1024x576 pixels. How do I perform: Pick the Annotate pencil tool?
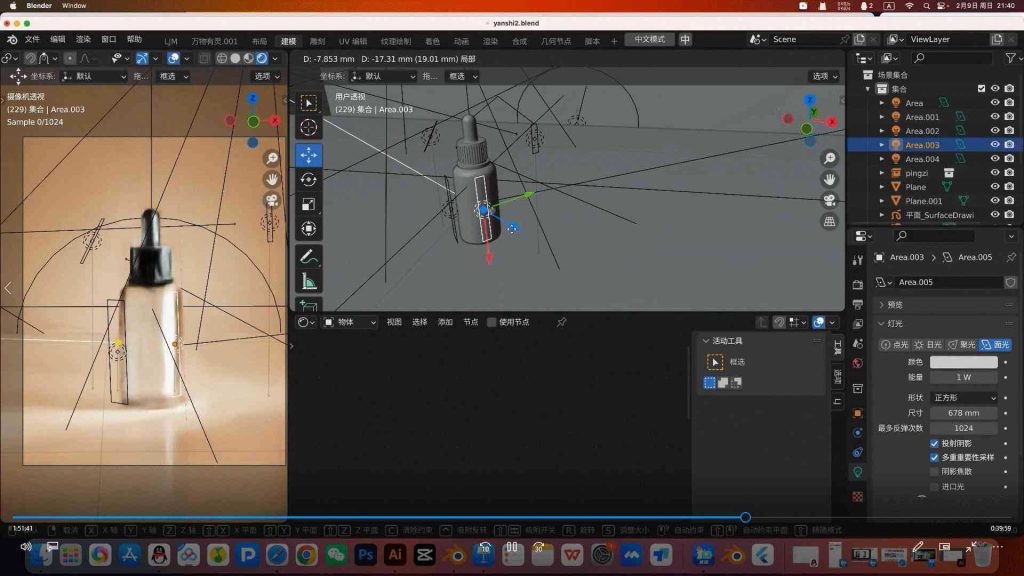pyautogui.click(x=308, y=256)
